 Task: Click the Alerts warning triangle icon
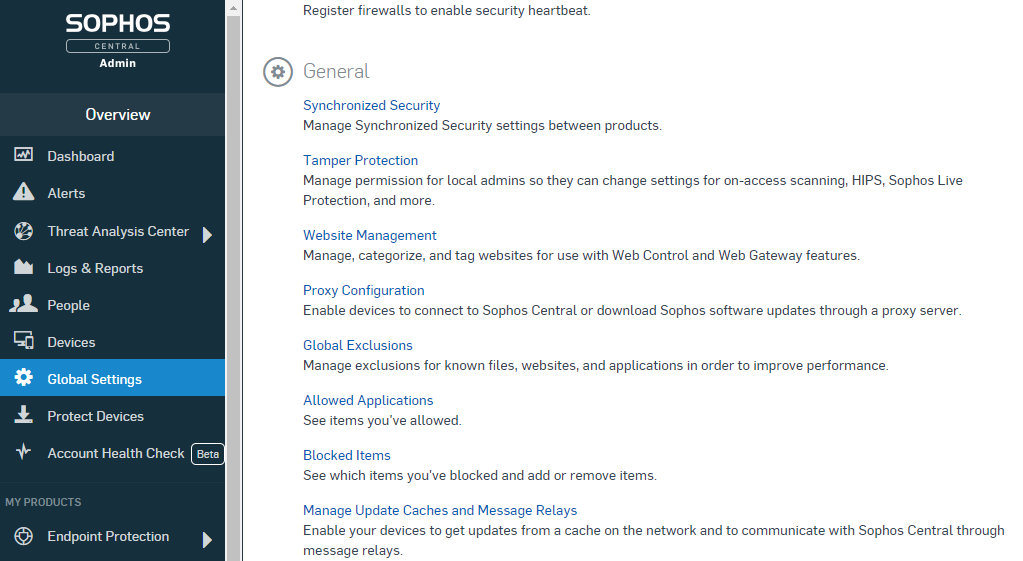point(23,193)
